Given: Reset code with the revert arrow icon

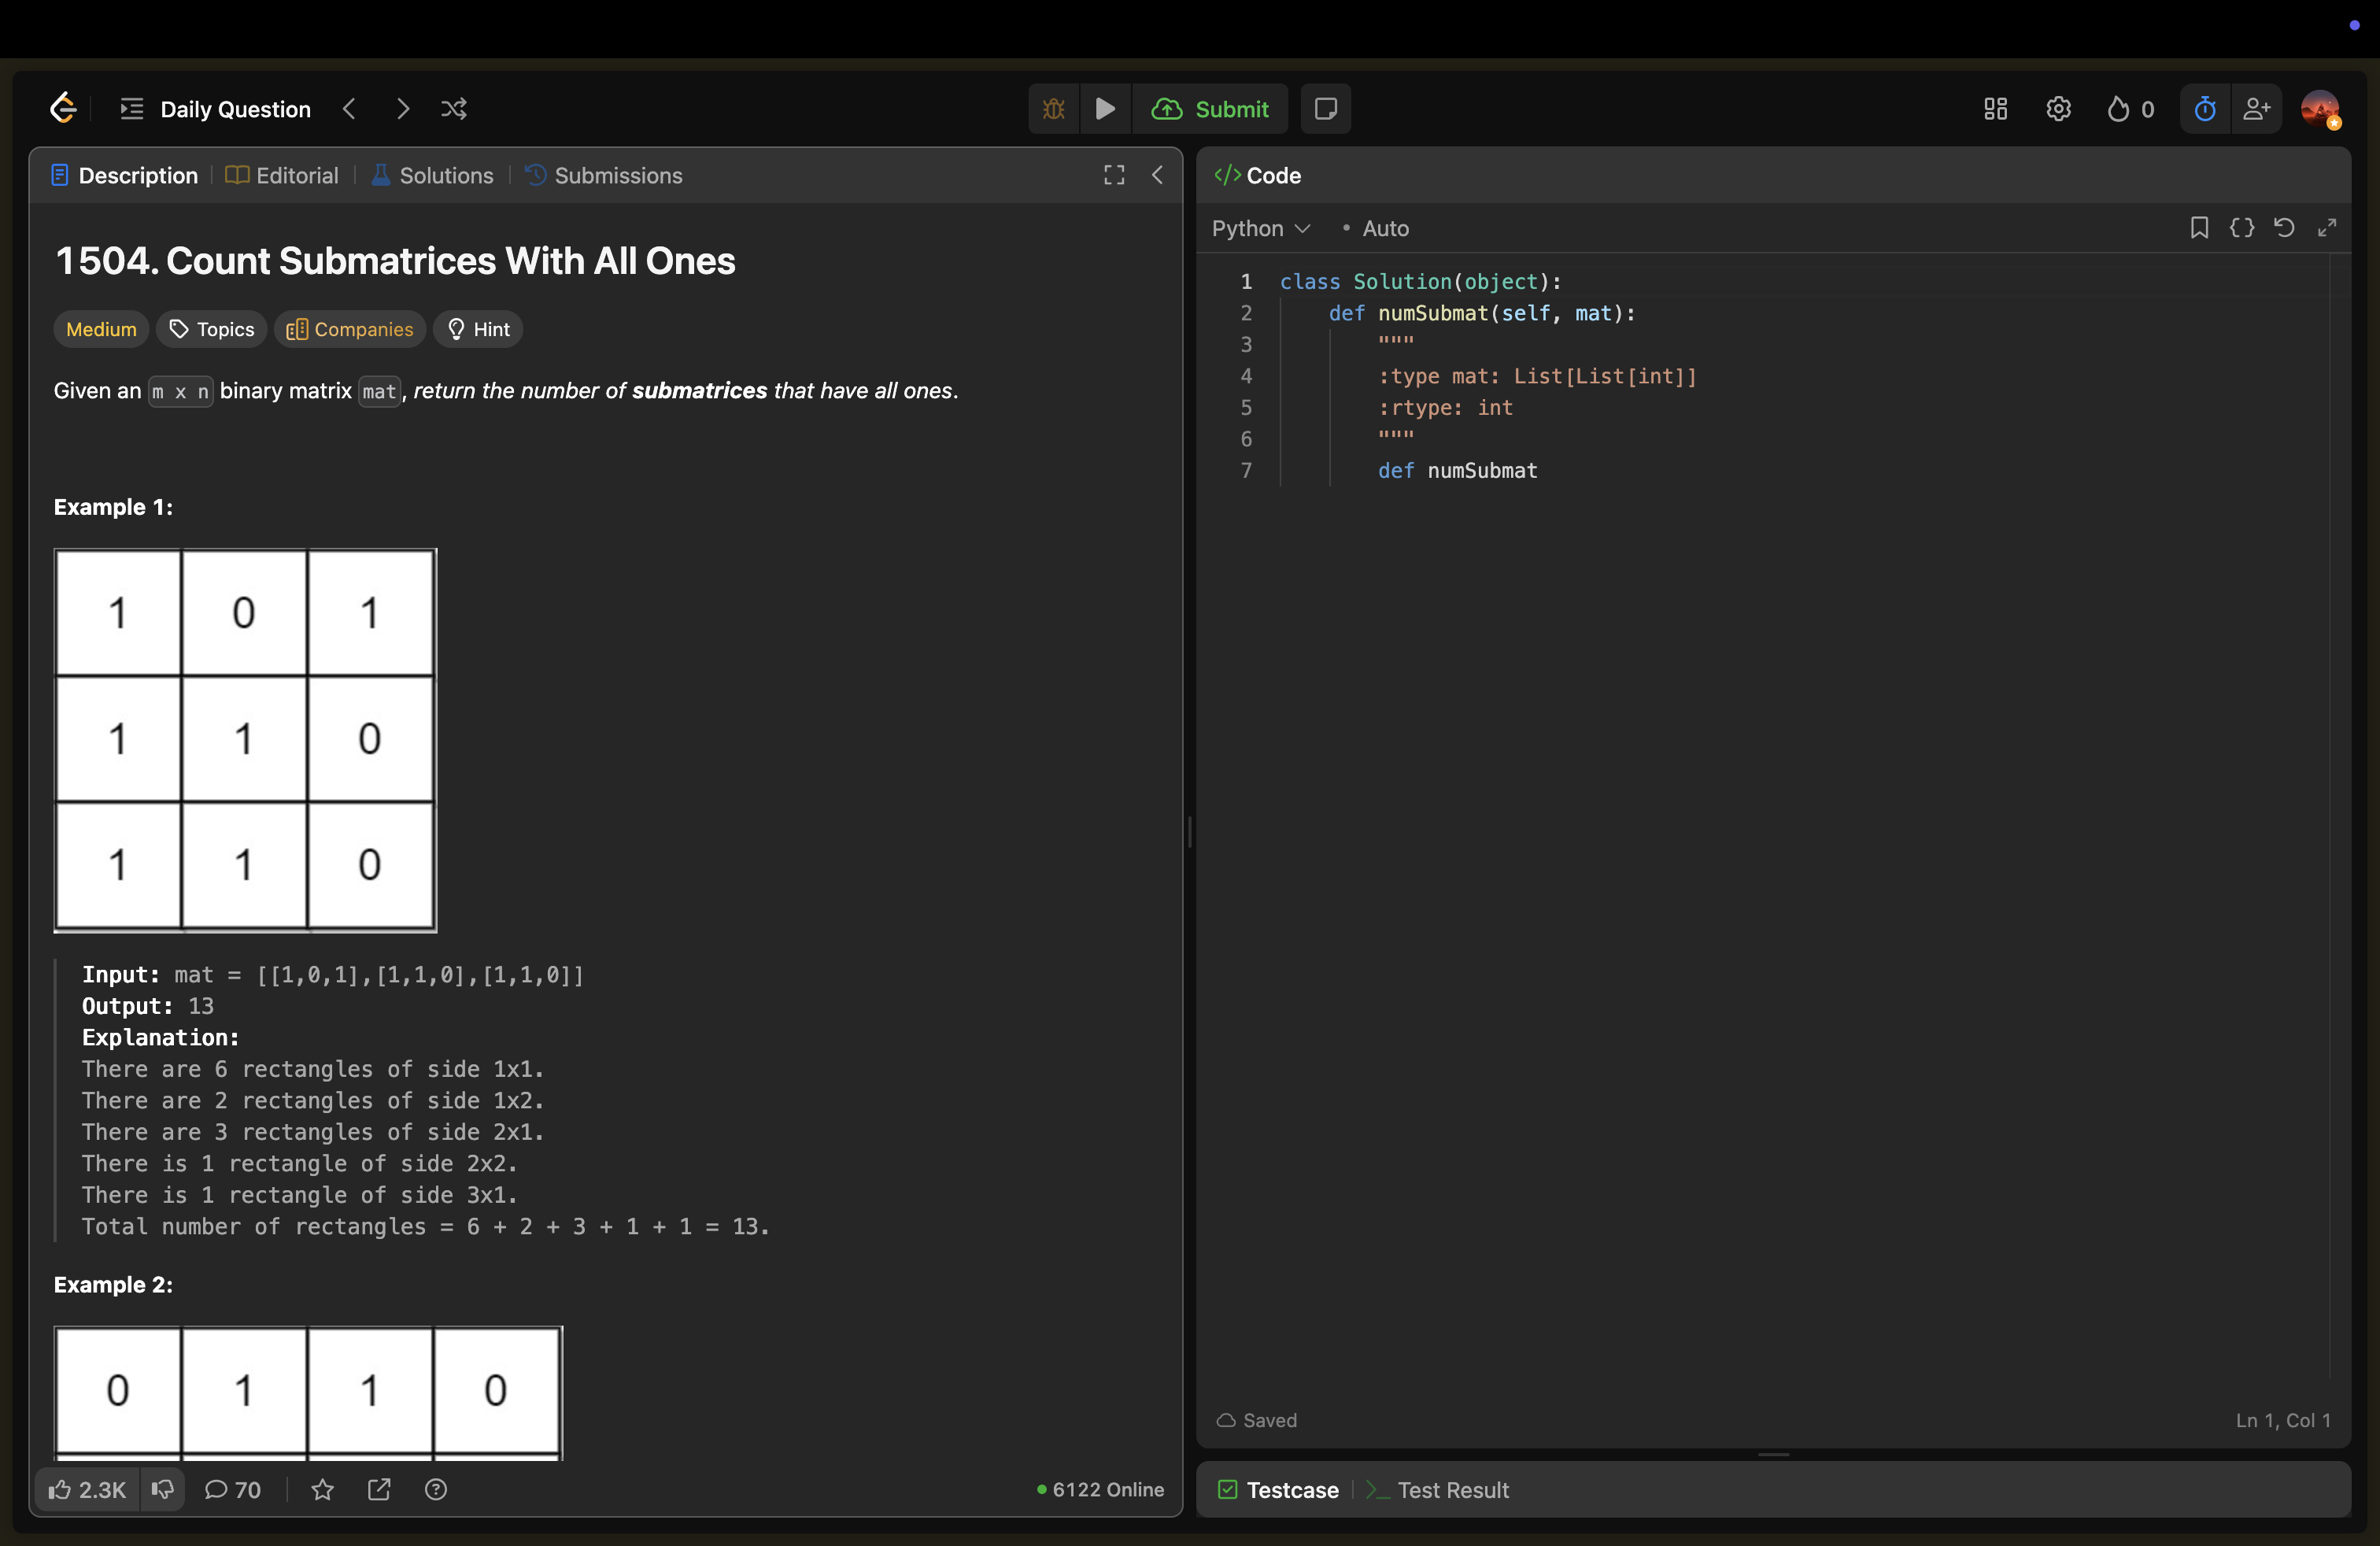Looking at the screenshot, I should (2284, 228).
